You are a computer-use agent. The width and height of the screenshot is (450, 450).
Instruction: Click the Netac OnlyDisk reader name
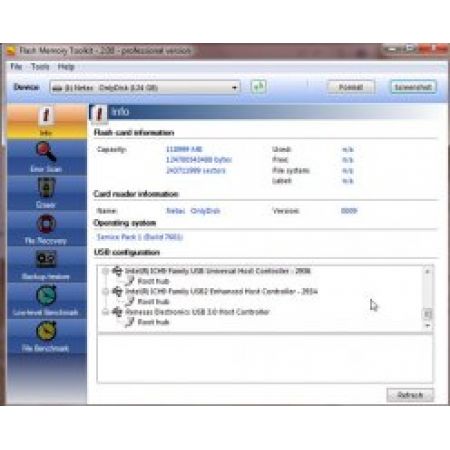tap(193, 211)
